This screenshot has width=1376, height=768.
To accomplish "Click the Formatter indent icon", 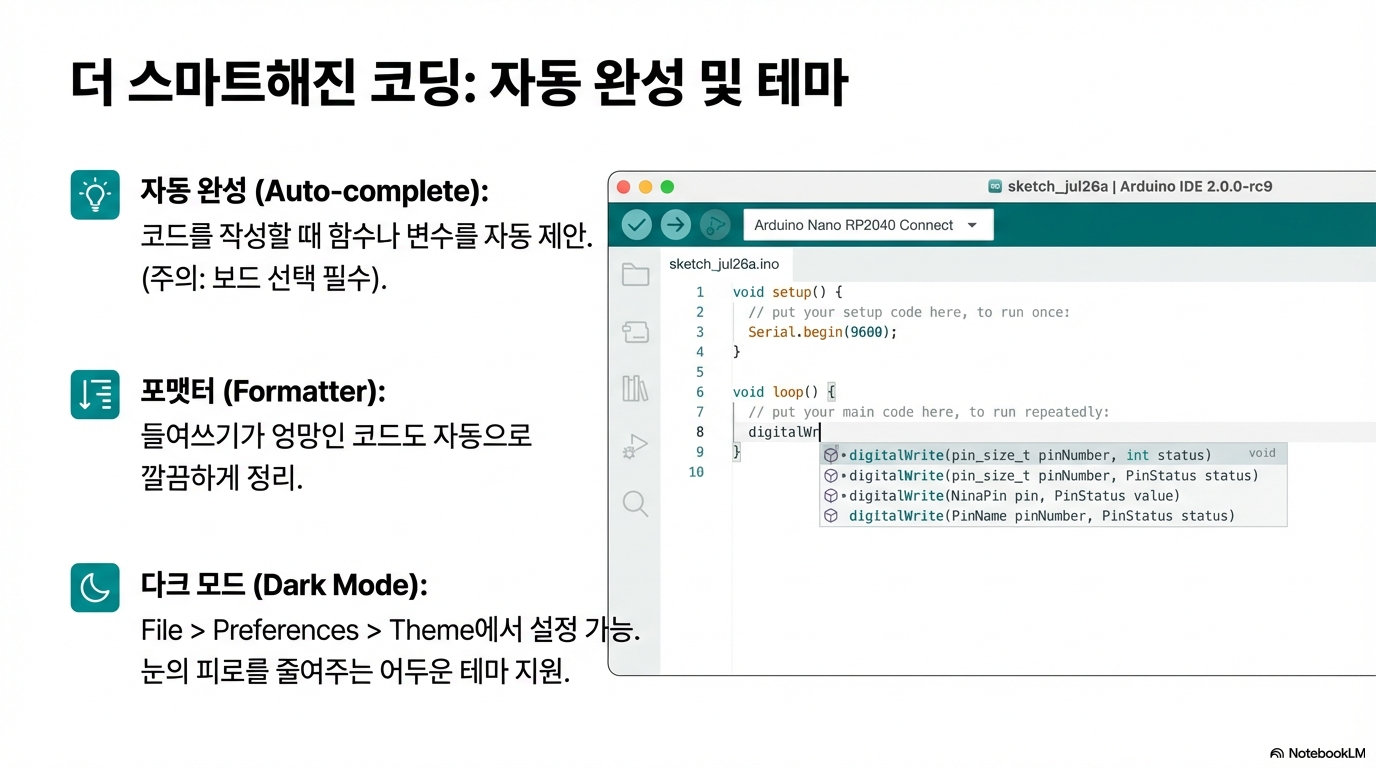I will [95, 394].
